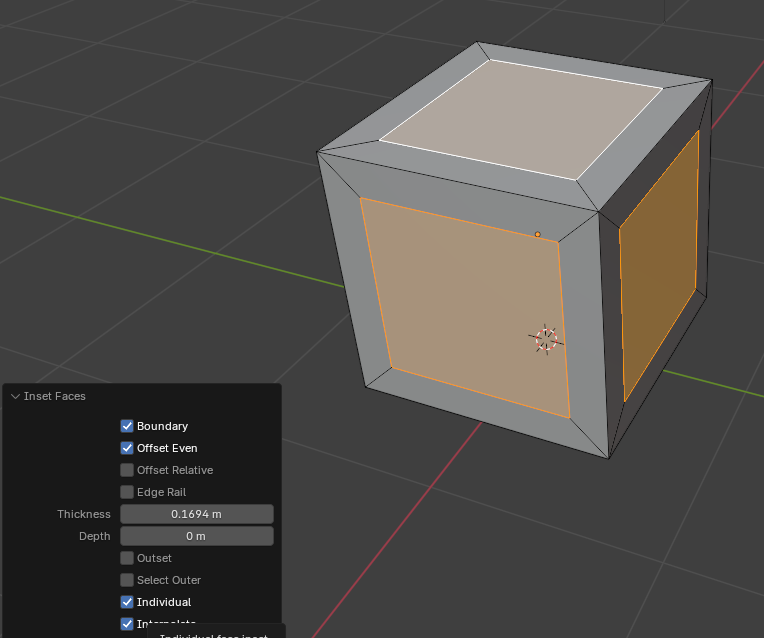Select the right-side dark orange face

659,266
